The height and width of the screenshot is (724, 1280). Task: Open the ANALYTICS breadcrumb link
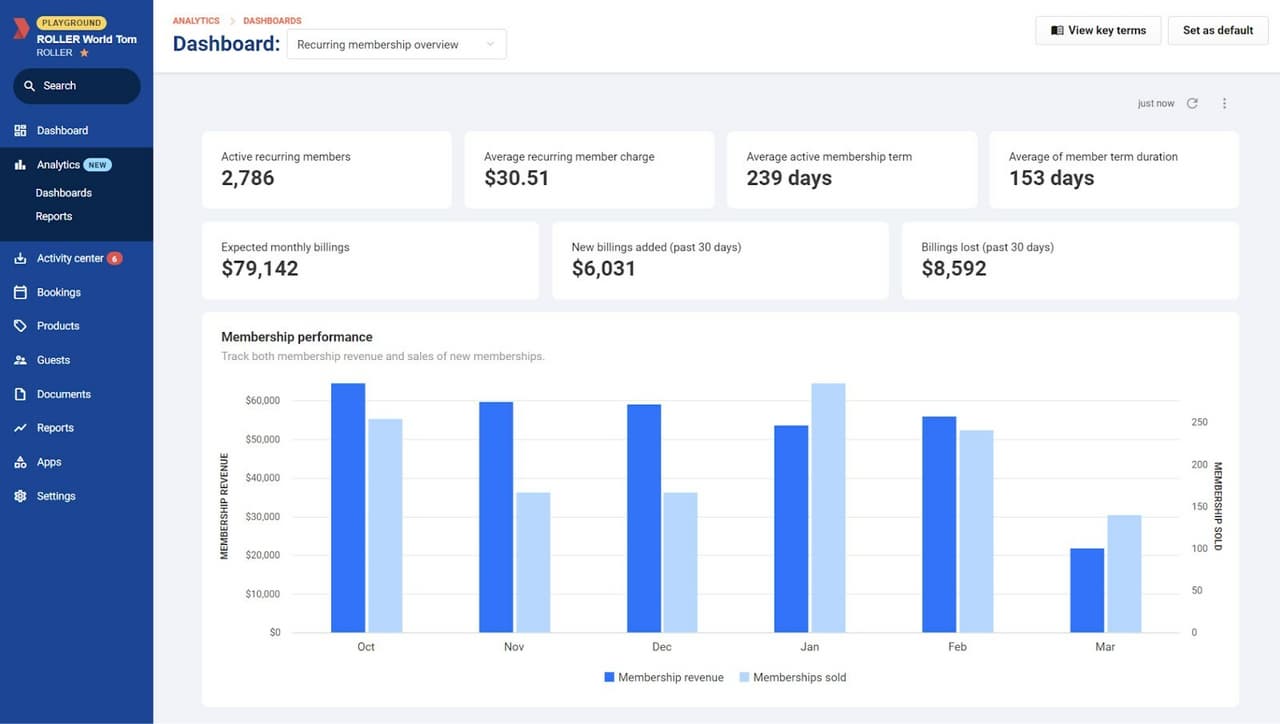click(x=196, y=20)
